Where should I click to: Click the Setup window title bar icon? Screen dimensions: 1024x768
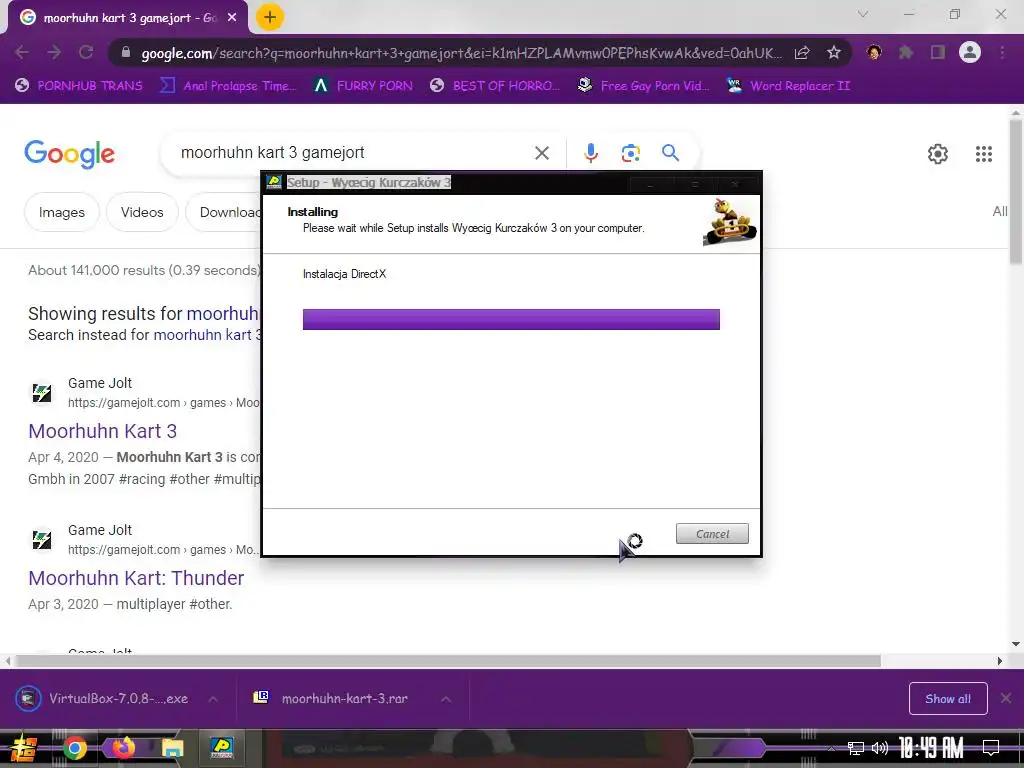[x=274, y=182]
